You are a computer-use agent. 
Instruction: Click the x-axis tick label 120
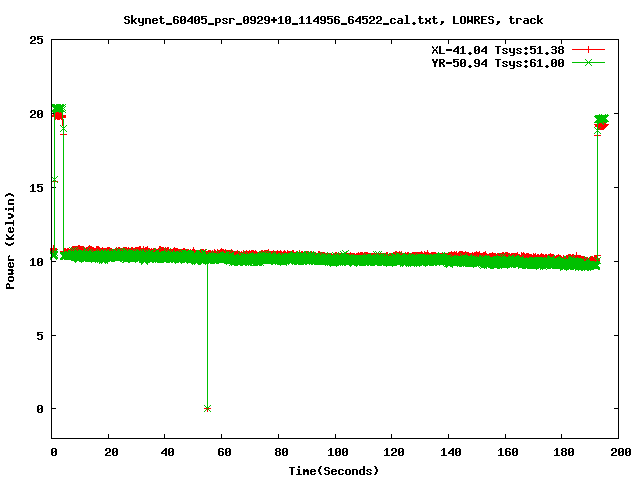click(x=394, y=452)
